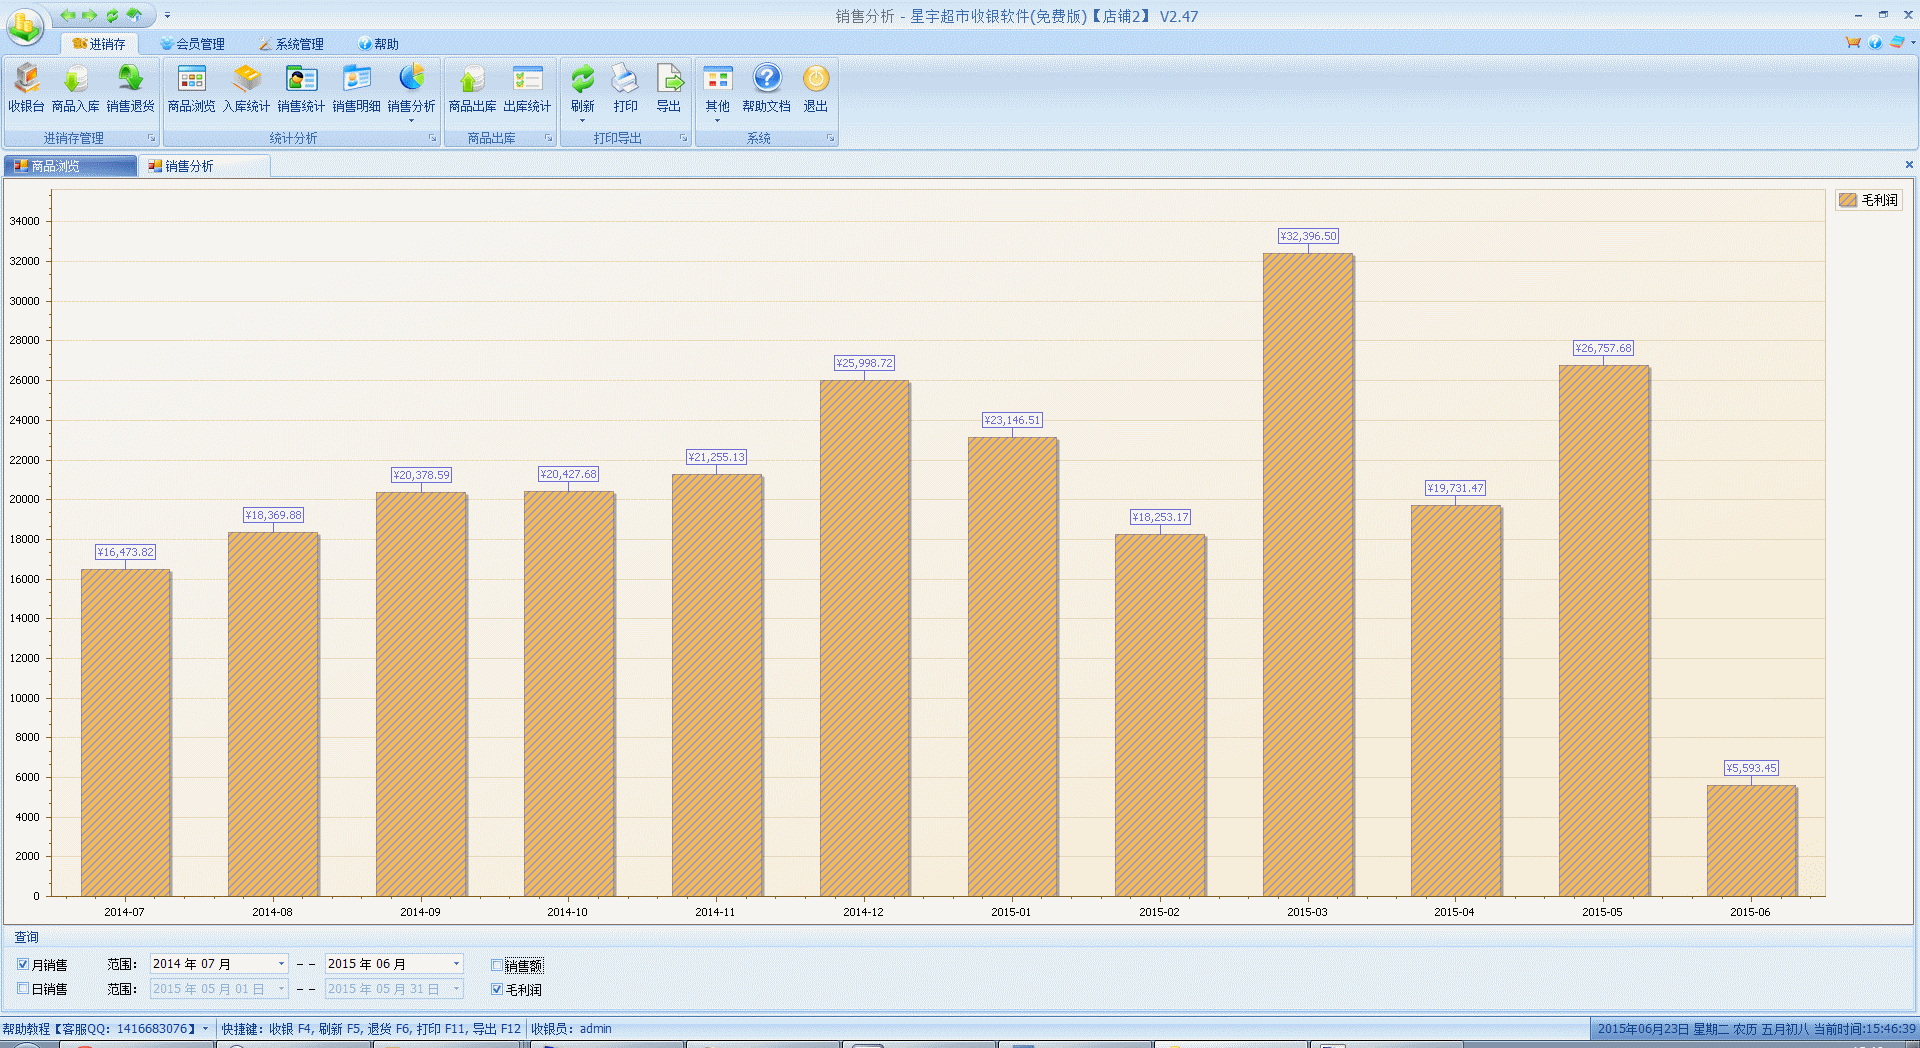Click the shopping cart icon at top right
The image size is (1920, 1048).
(x=1853, y=43)
